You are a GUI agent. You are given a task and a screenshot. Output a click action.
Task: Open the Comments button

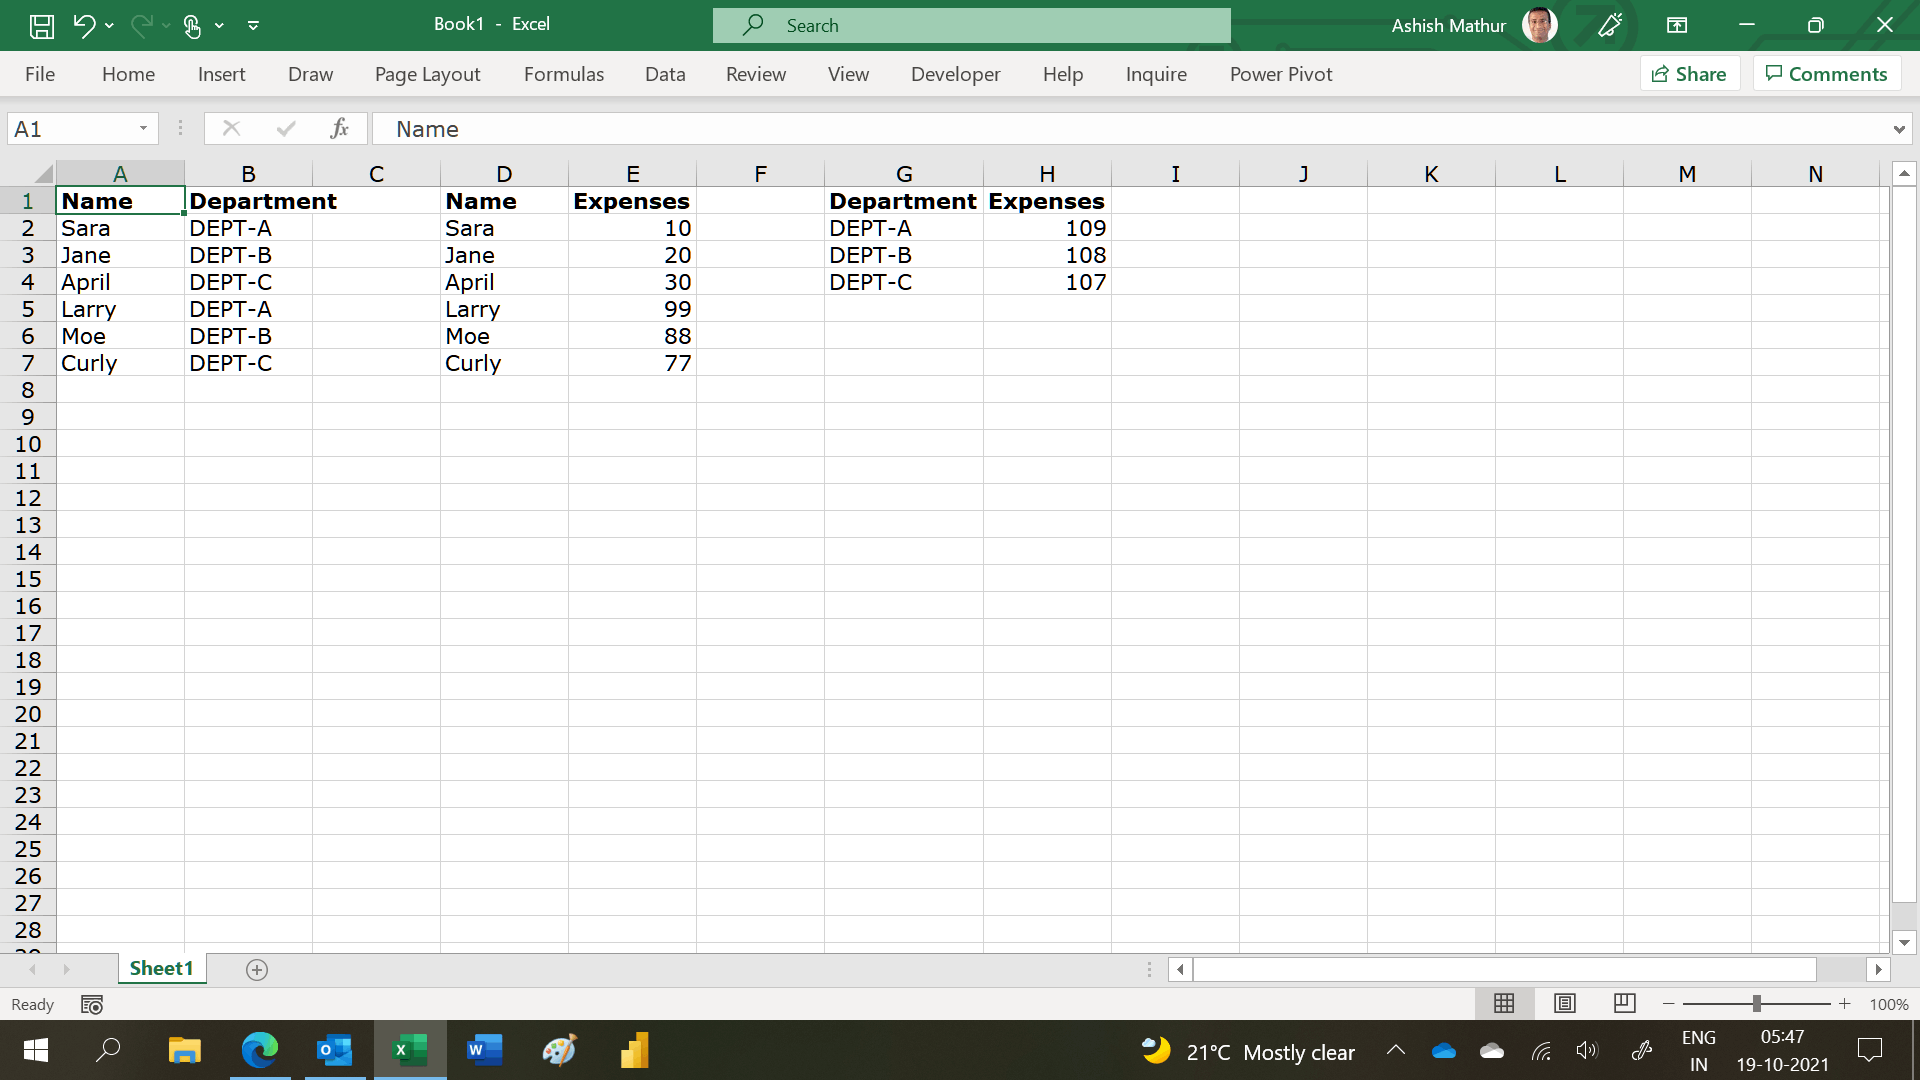1826,74
